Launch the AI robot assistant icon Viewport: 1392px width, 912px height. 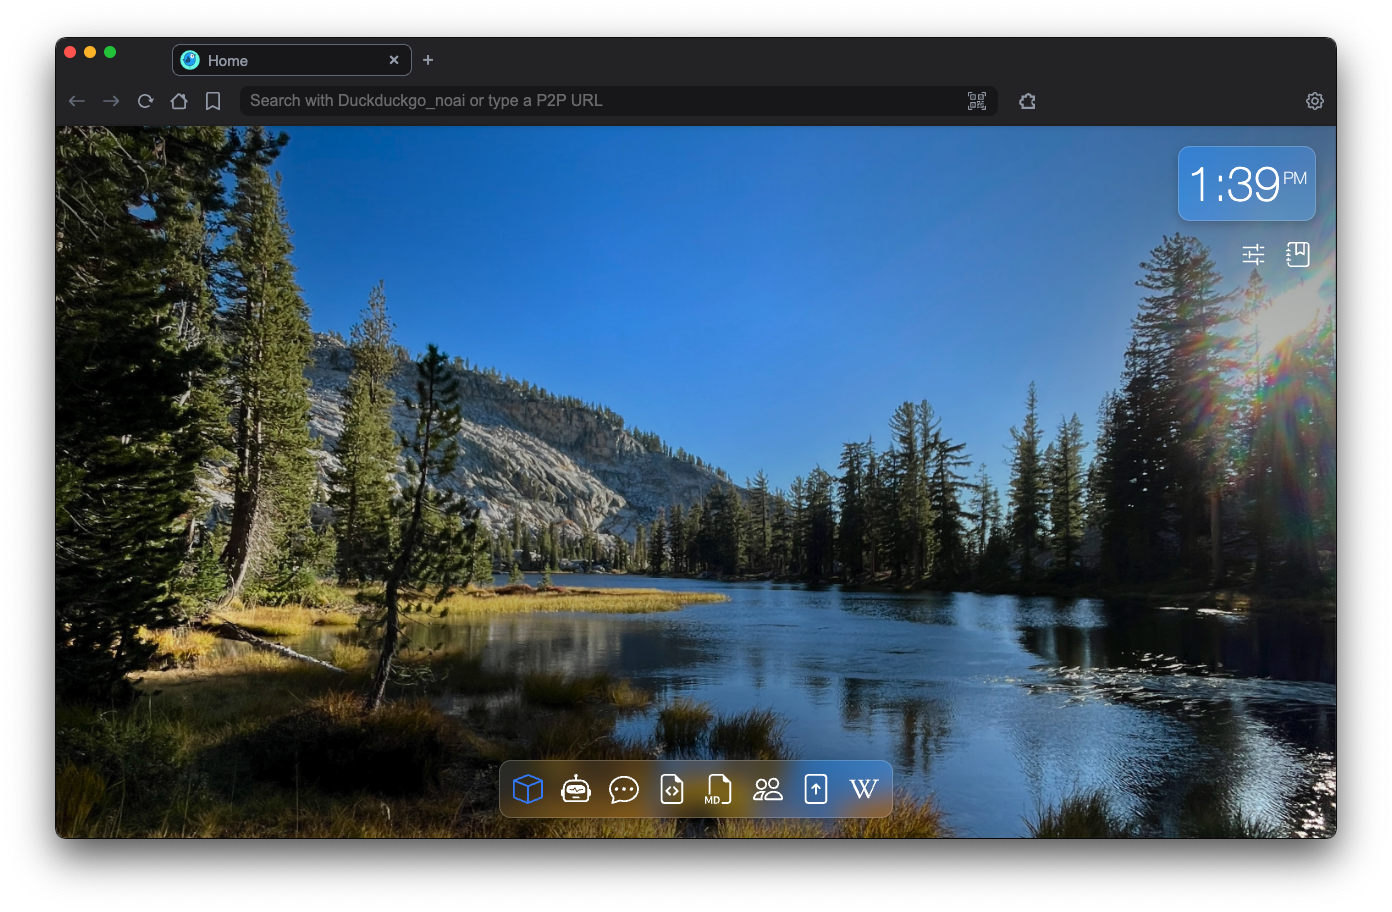[576, 789]
